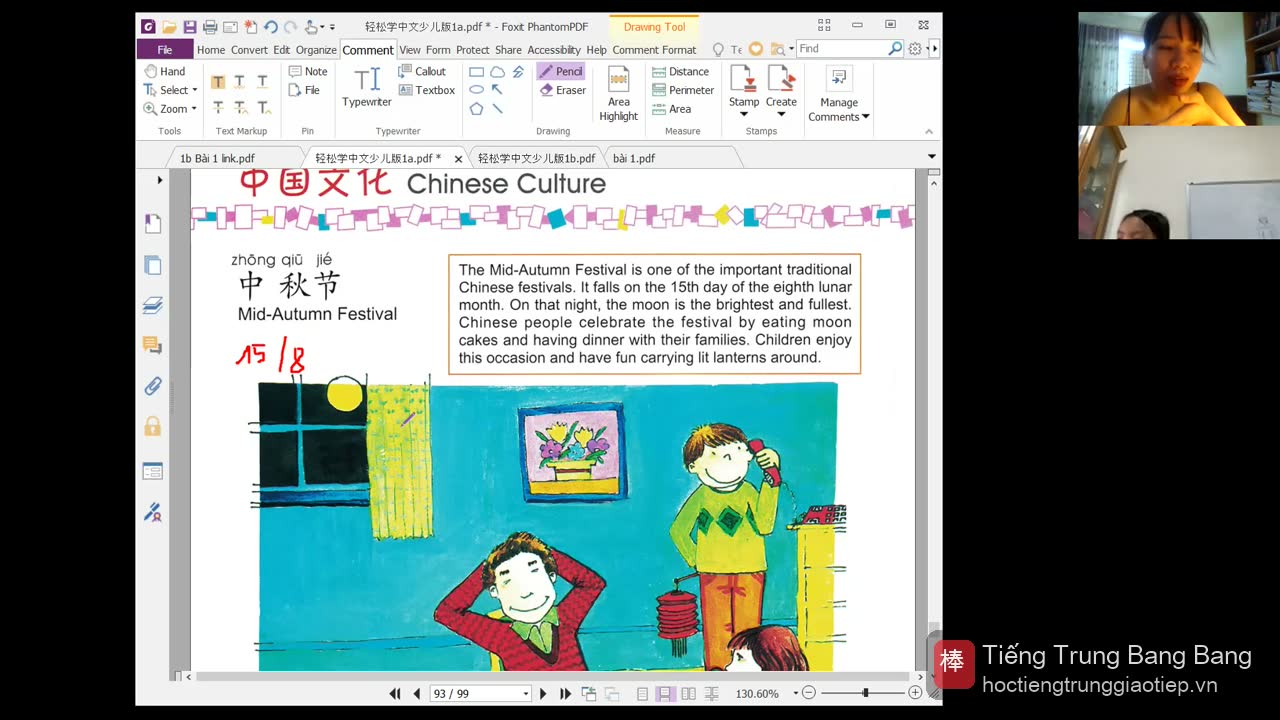The image size is (1280, 720).
Task: Insert a Callout annotation
Action: [422, 71]
